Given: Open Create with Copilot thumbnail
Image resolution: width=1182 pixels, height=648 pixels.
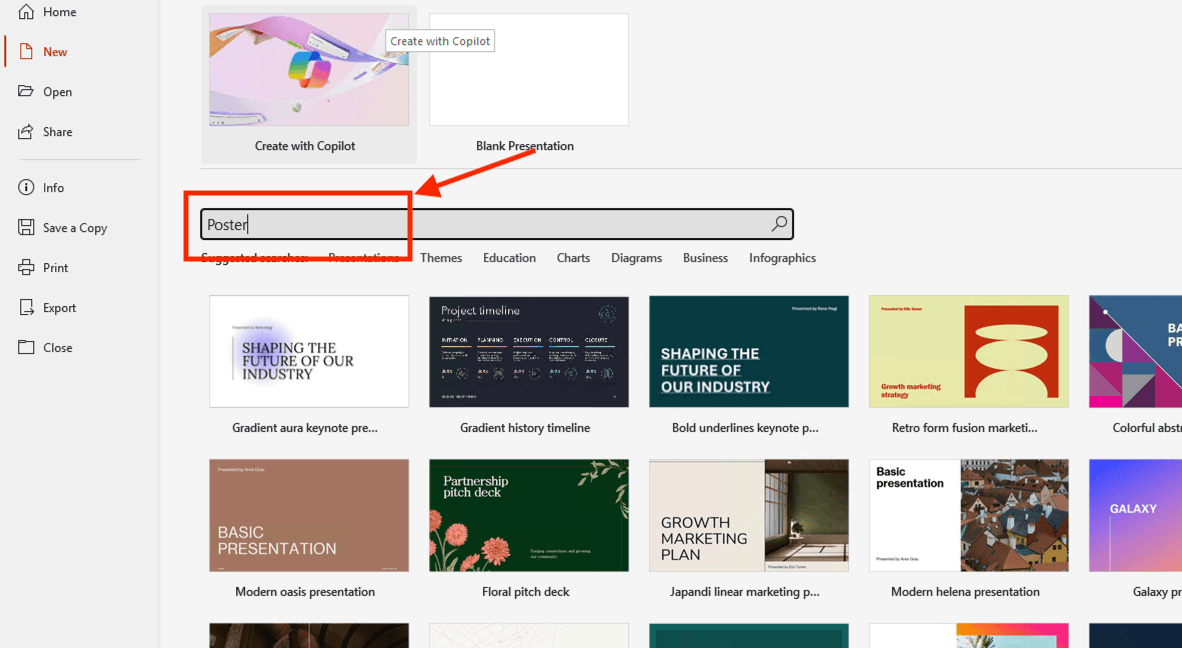Looking at the screenshot, I should [309, 70].
